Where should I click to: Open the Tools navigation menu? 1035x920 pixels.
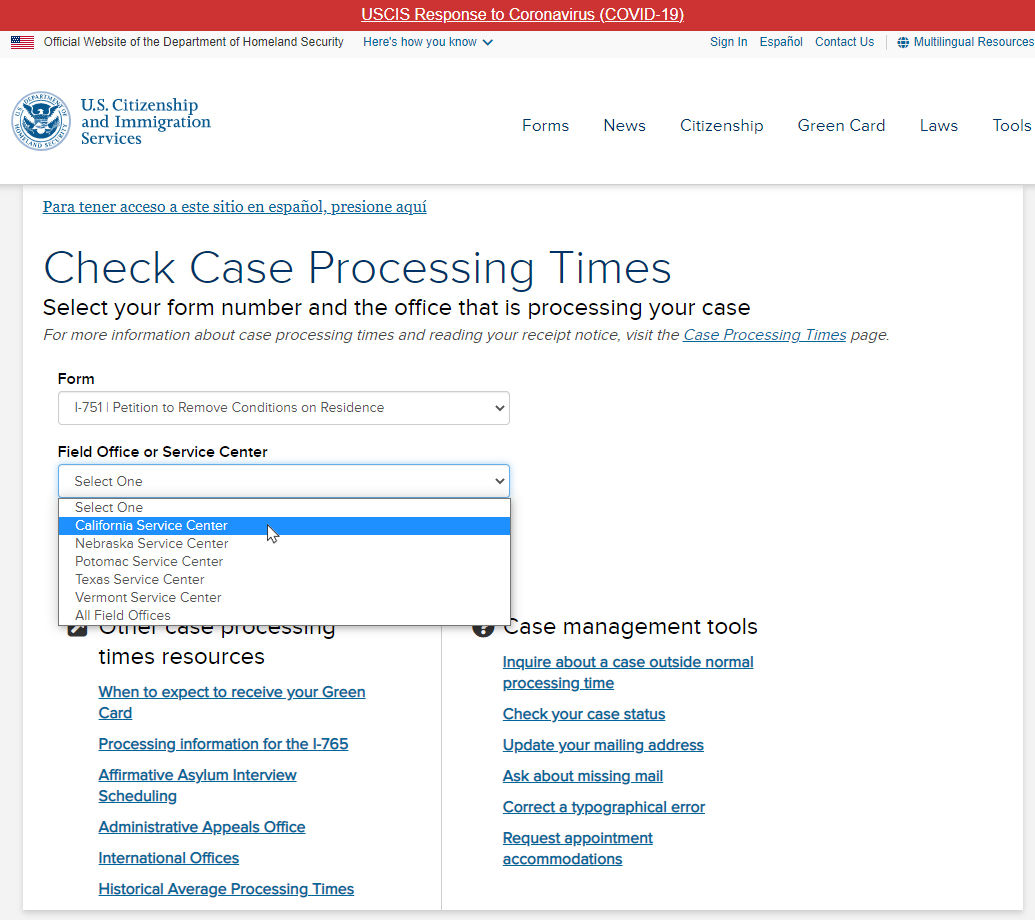(1011, 125)
